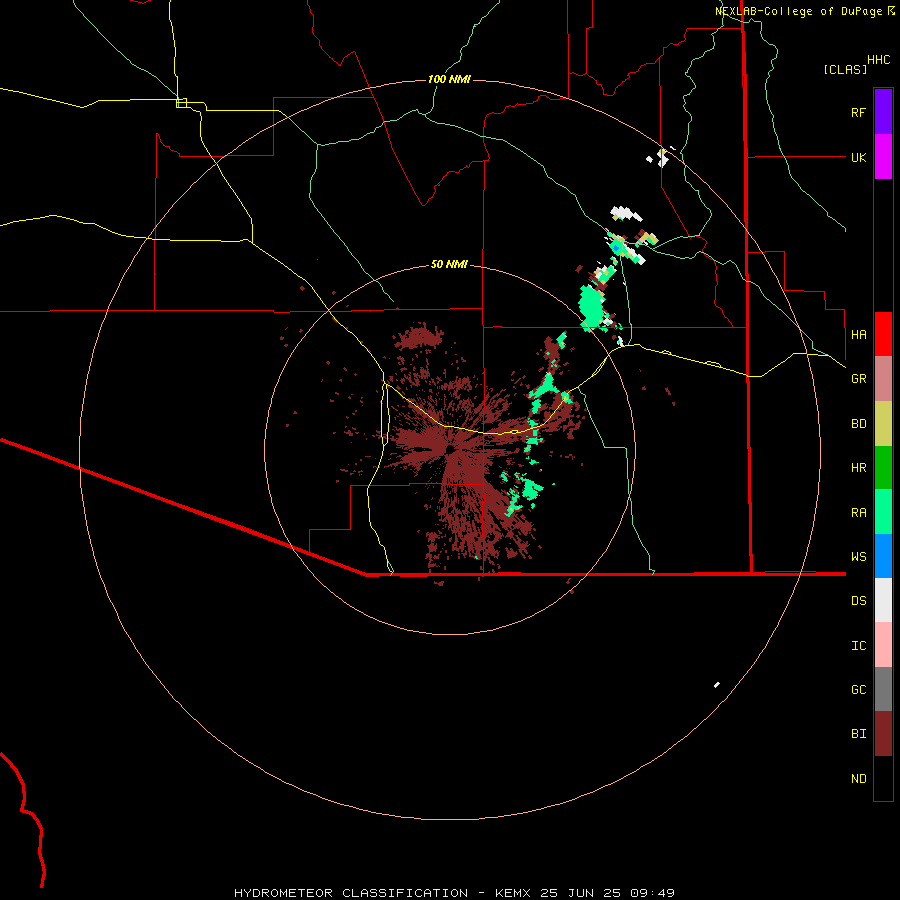This screenshot has height=900, width=900.
Task: Click the BI biological brown swatch
Action: tap(883, 734)
